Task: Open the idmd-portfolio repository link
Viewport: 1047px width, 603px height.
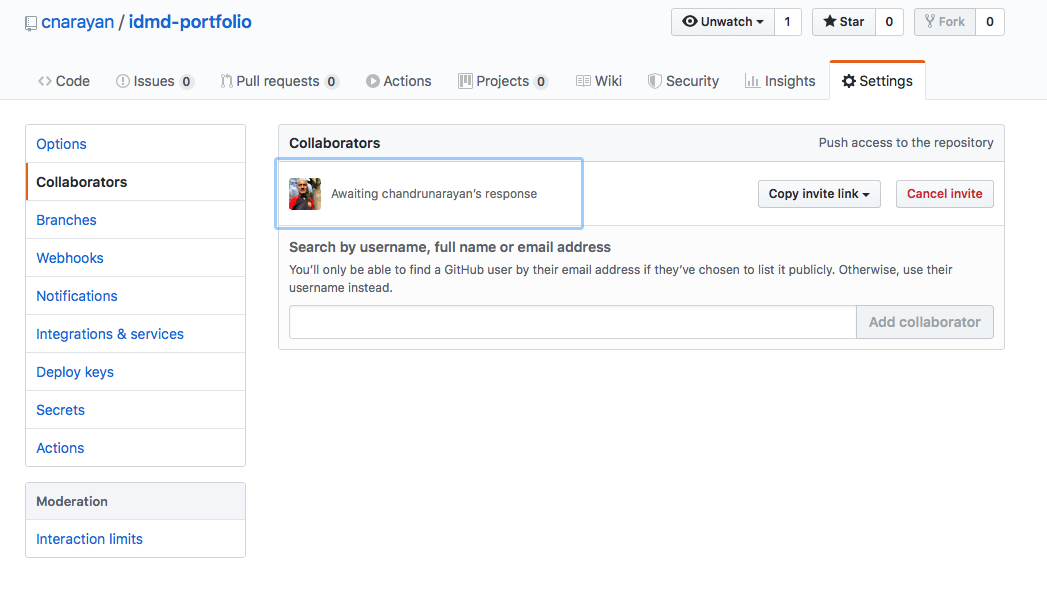Action: click(190, 22)
